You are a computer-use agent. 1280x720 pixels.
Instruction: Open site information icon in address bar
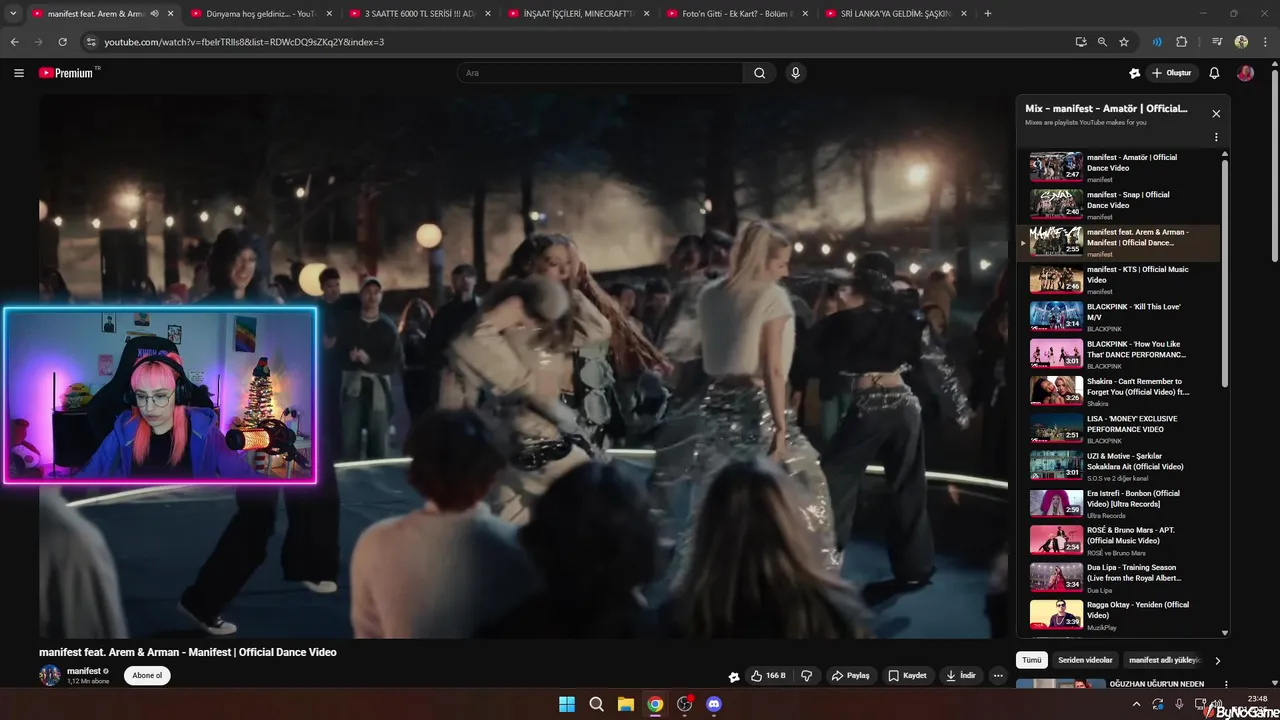point(91,42)
